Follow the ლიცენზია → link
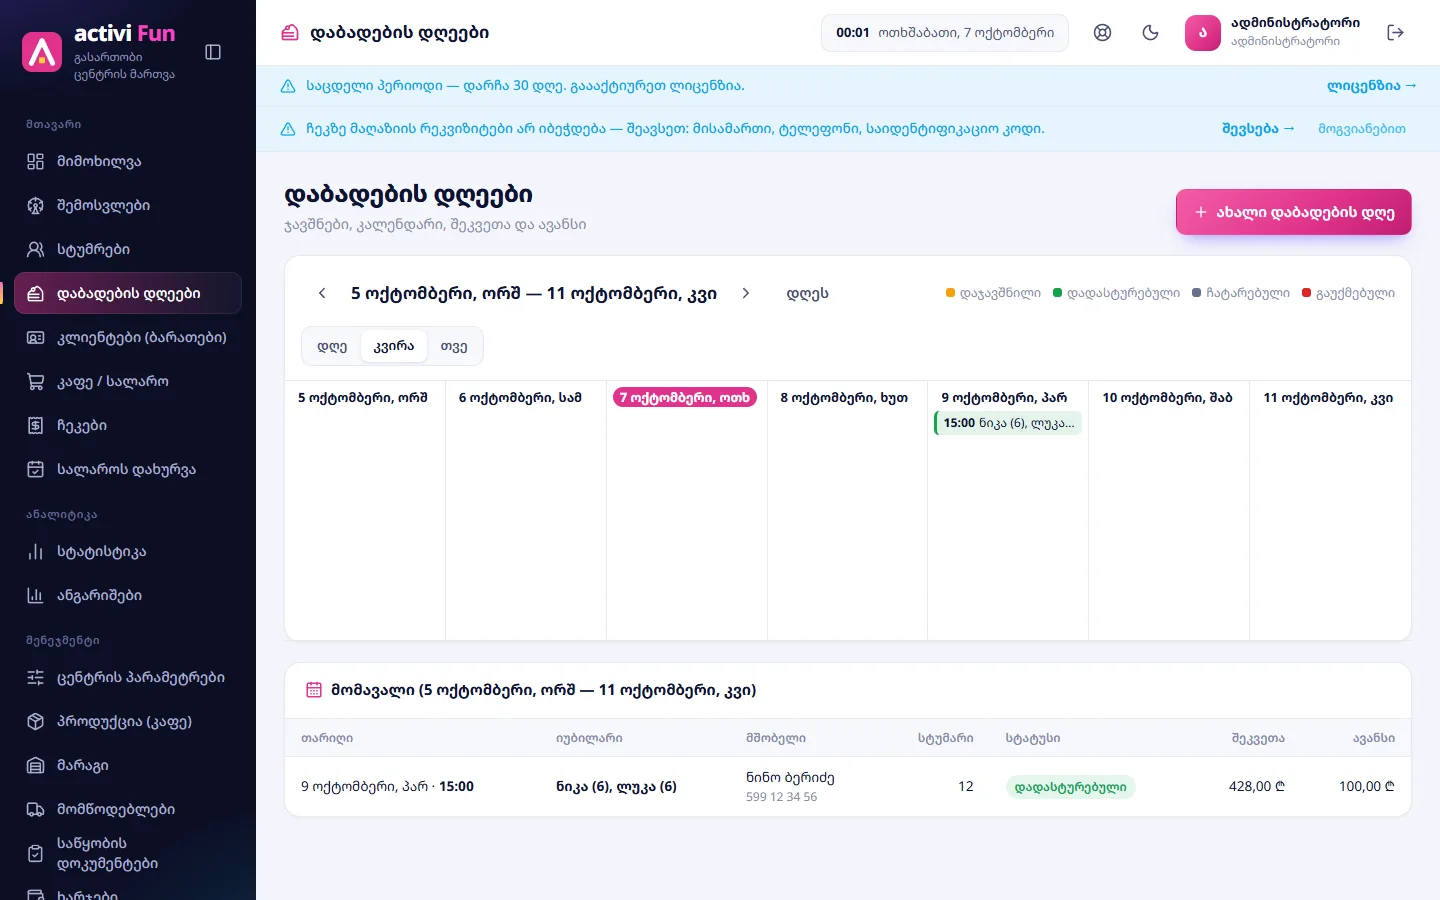Image resolution: width=1440 pixels, height=900 pixels. click(1372, 86)
